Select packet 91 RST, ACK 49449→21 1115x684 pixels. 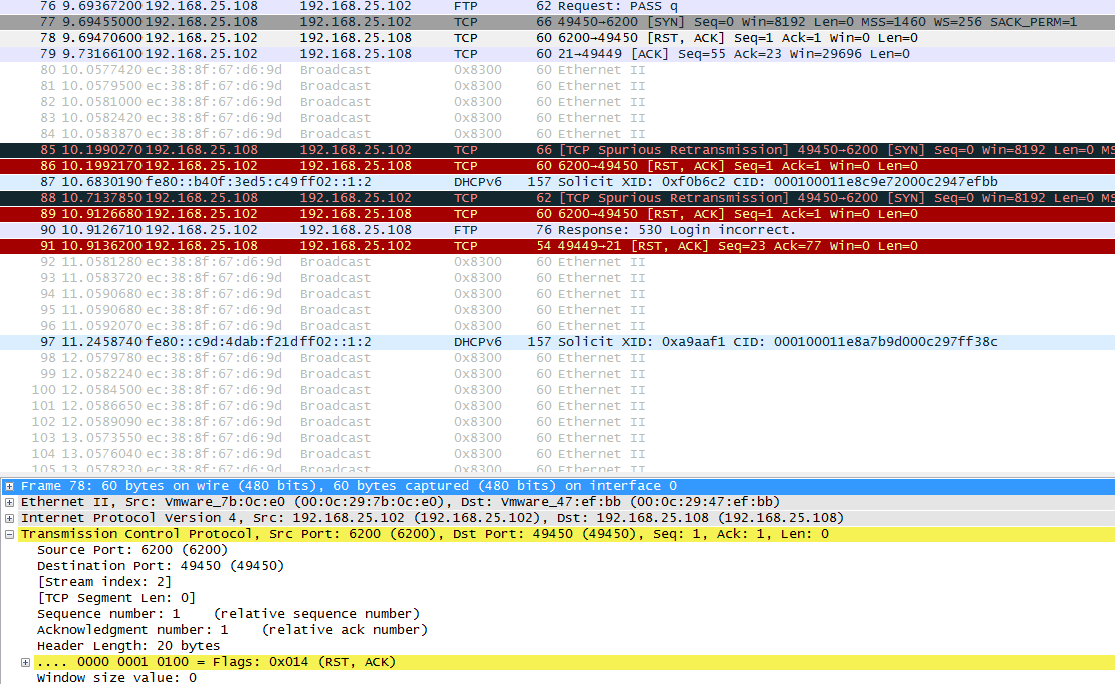[x=500, y=246]
